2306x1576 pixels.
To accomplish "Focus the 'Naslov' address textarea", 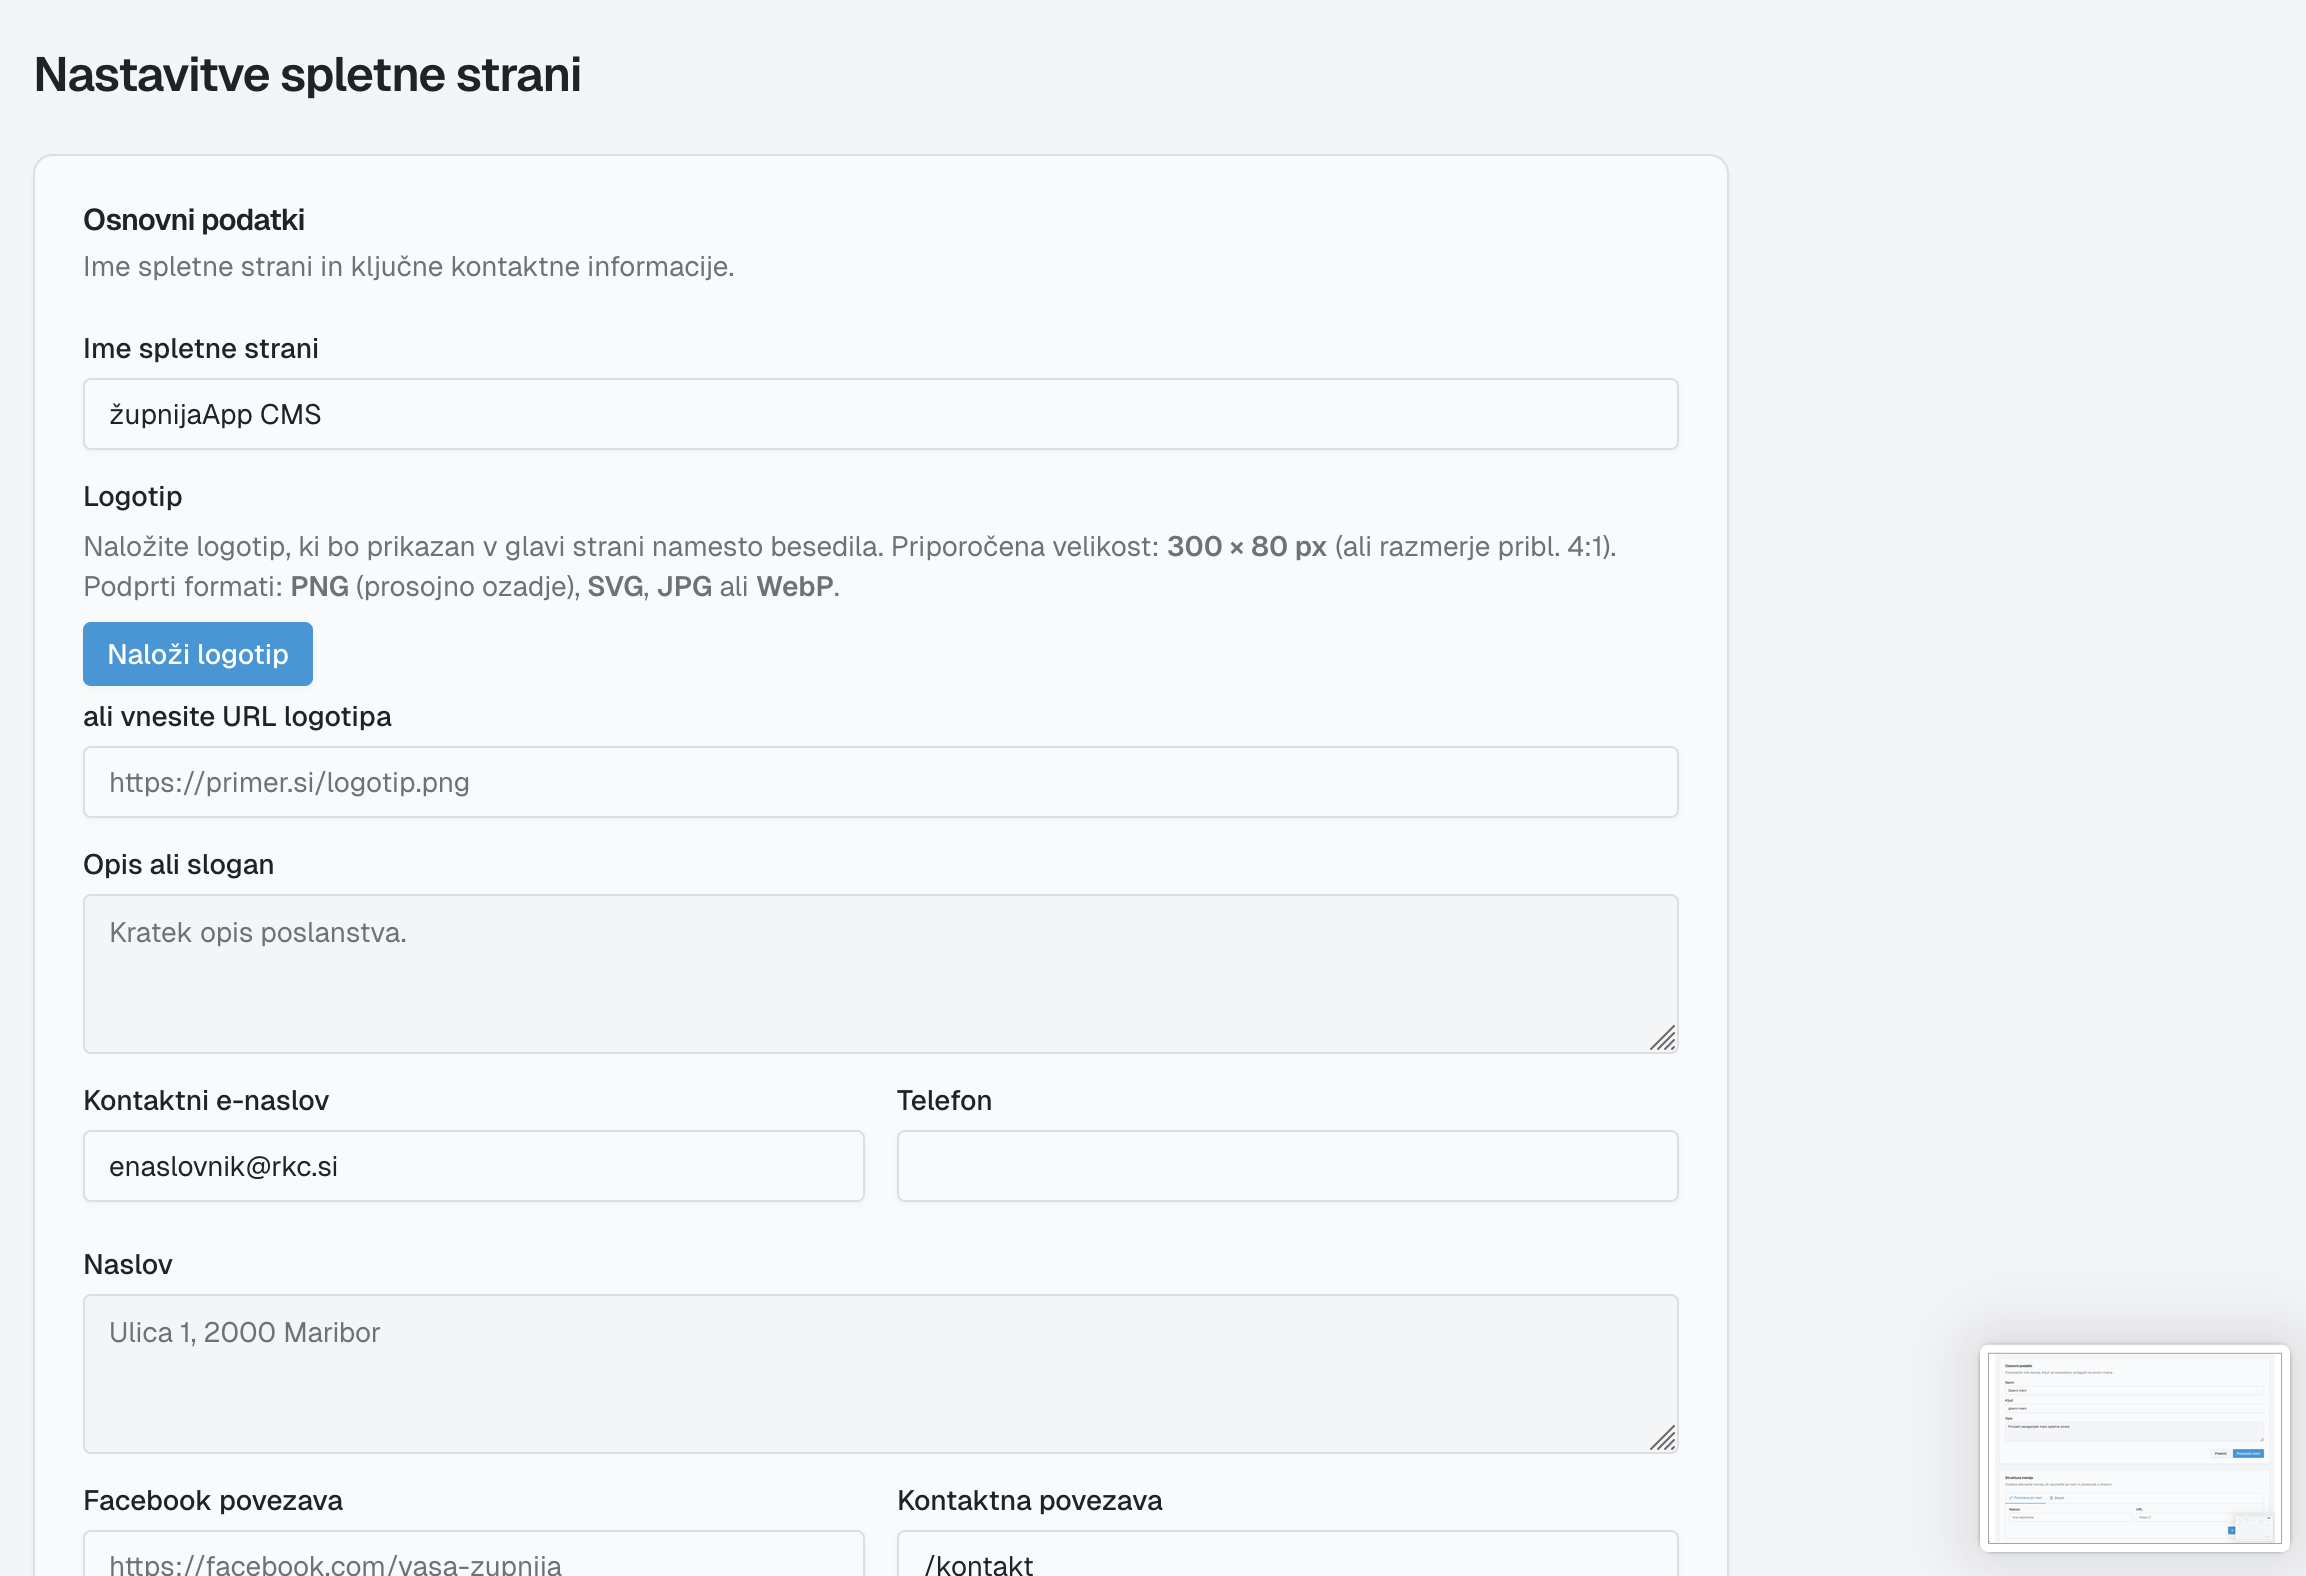I will (880, 1373).
